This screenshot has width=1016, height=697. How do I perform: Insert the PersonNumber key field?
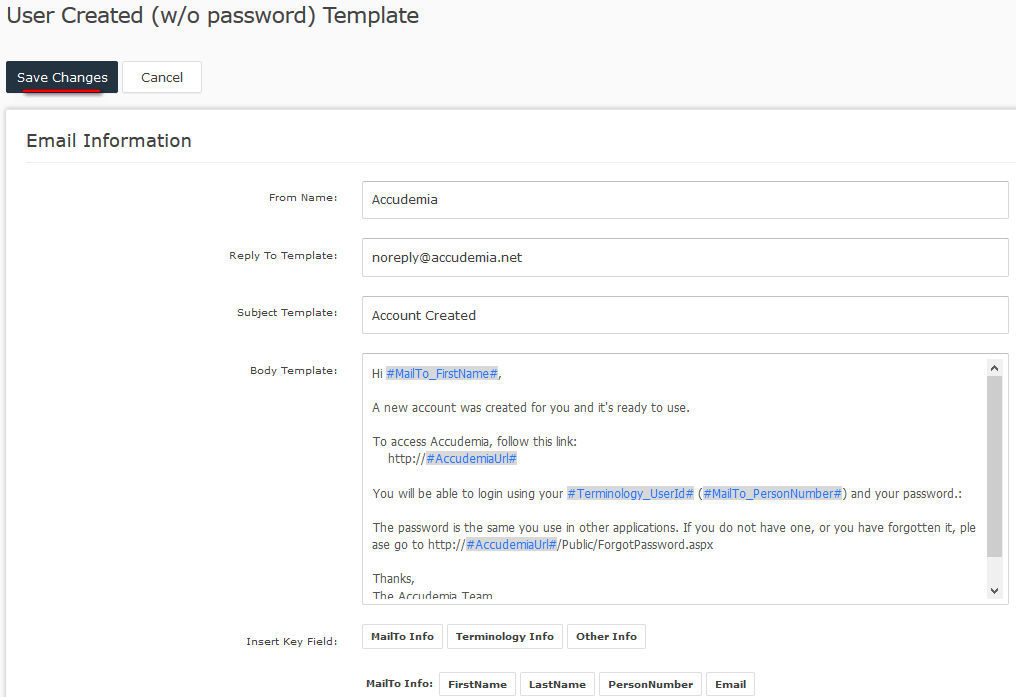650,684
